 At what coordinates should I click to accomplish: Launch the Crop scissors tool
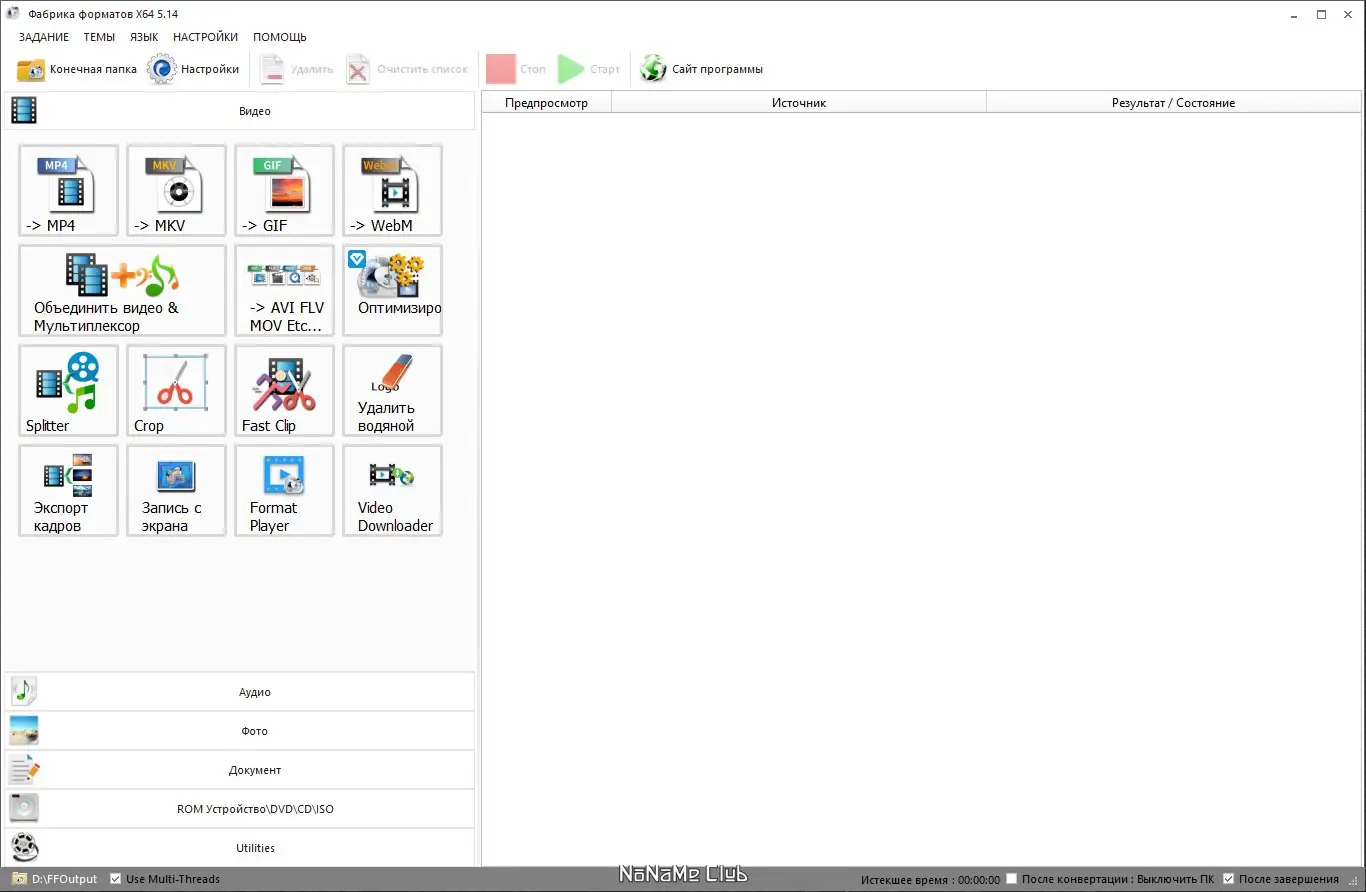click(x=176, y=390)
